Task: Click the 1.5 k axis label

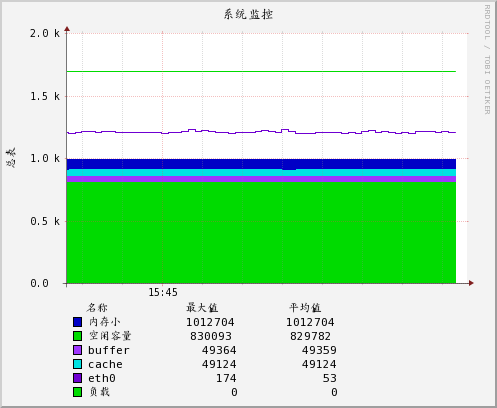Action: pos(45,96)
